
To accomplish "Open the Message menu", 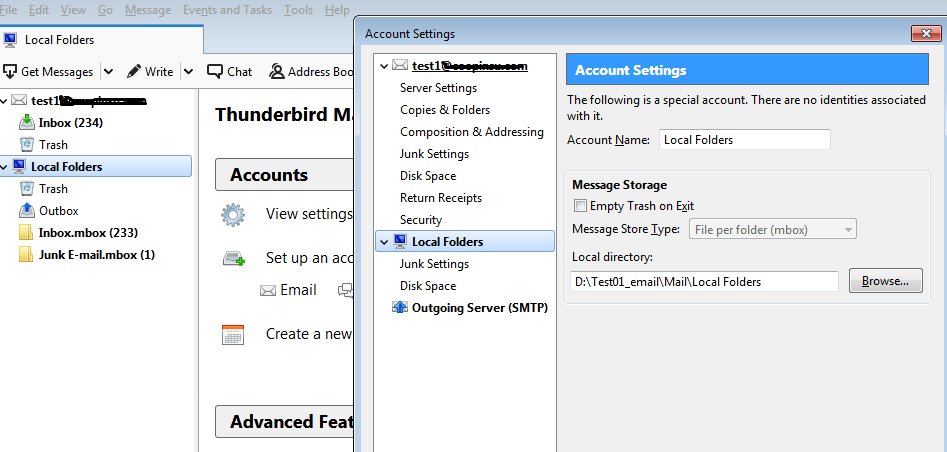I will (148, 10).
